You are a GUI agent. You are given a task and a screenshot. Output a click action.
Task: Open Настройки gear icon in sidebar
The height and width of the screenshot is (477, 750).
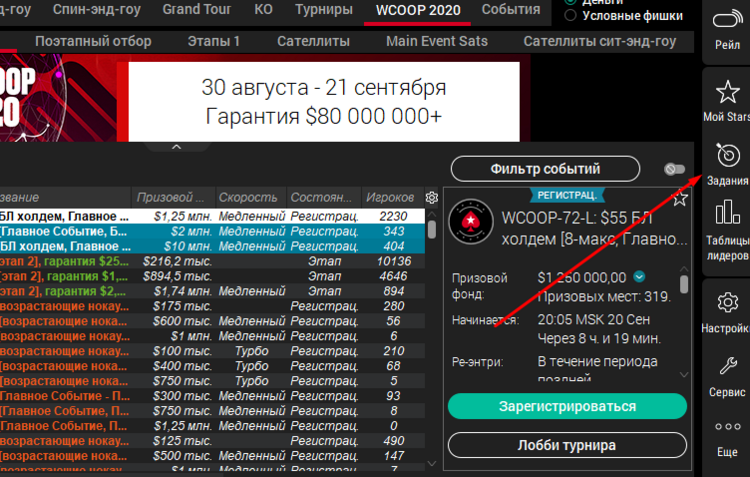[x=727, y=303]
